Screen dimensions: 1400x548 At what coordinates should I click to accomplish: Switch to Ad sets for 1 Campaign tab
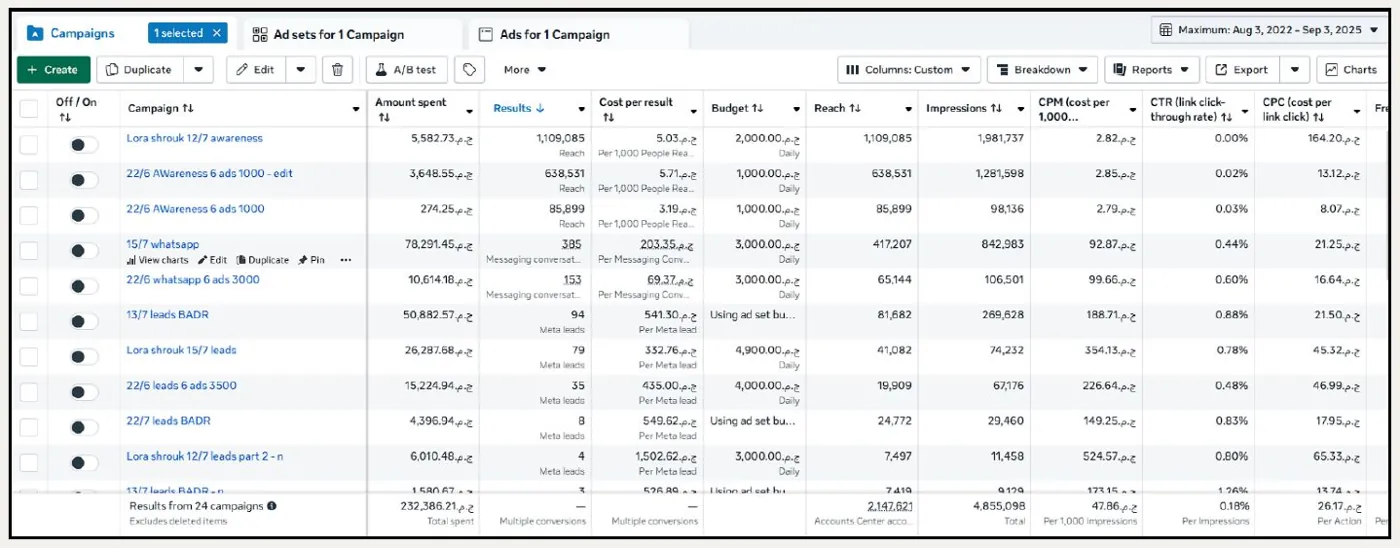pos(352,34)
